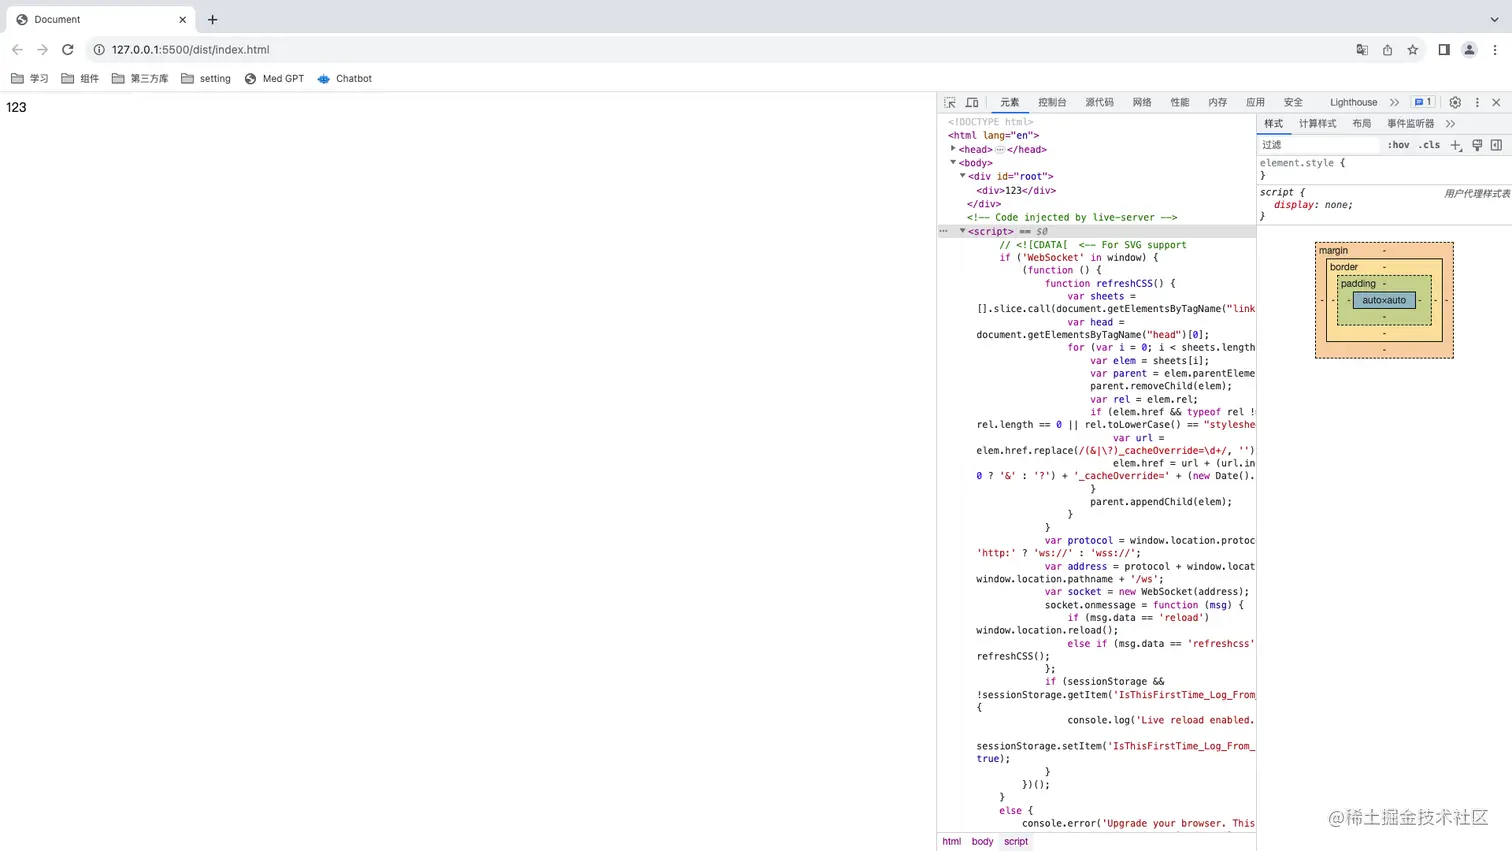
Task: Switch to the 计算样式 sidebar tab
Action: tap(1317, 123)
